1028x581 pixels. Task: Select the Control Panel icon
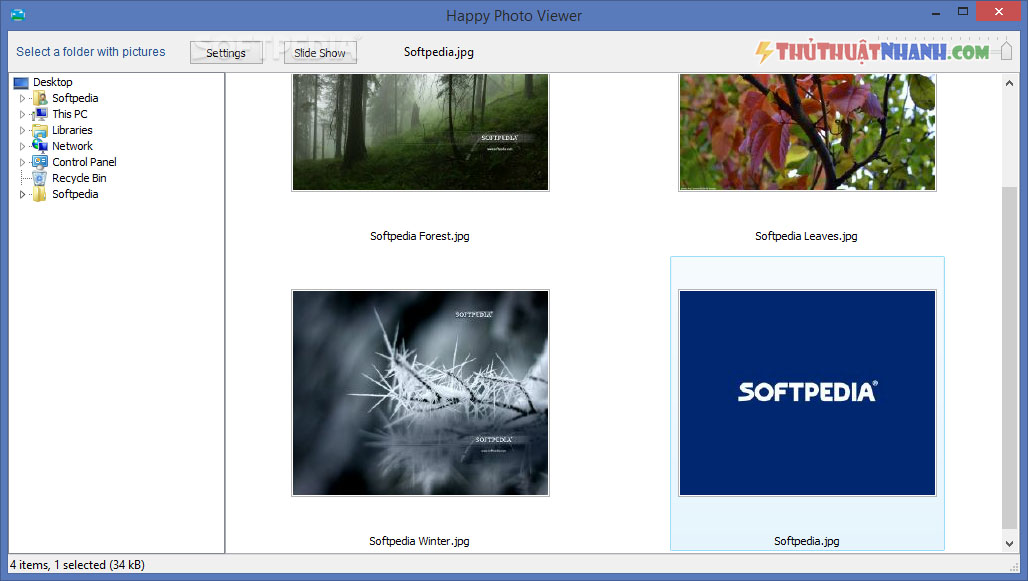click(x=40, y=162)
